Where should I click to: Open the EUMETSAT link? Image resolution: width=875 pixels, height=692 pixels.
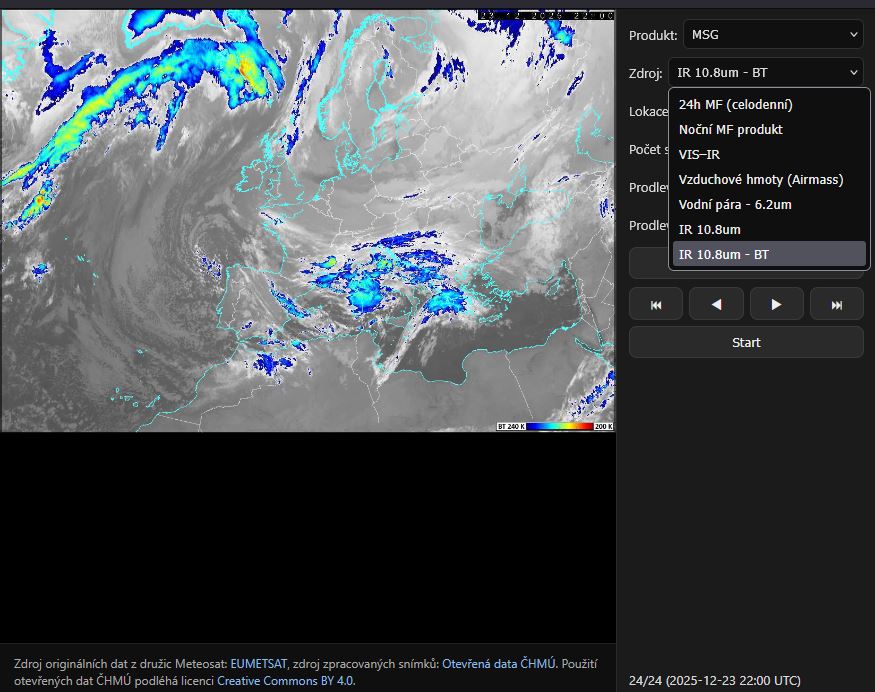tap(258, 664)
